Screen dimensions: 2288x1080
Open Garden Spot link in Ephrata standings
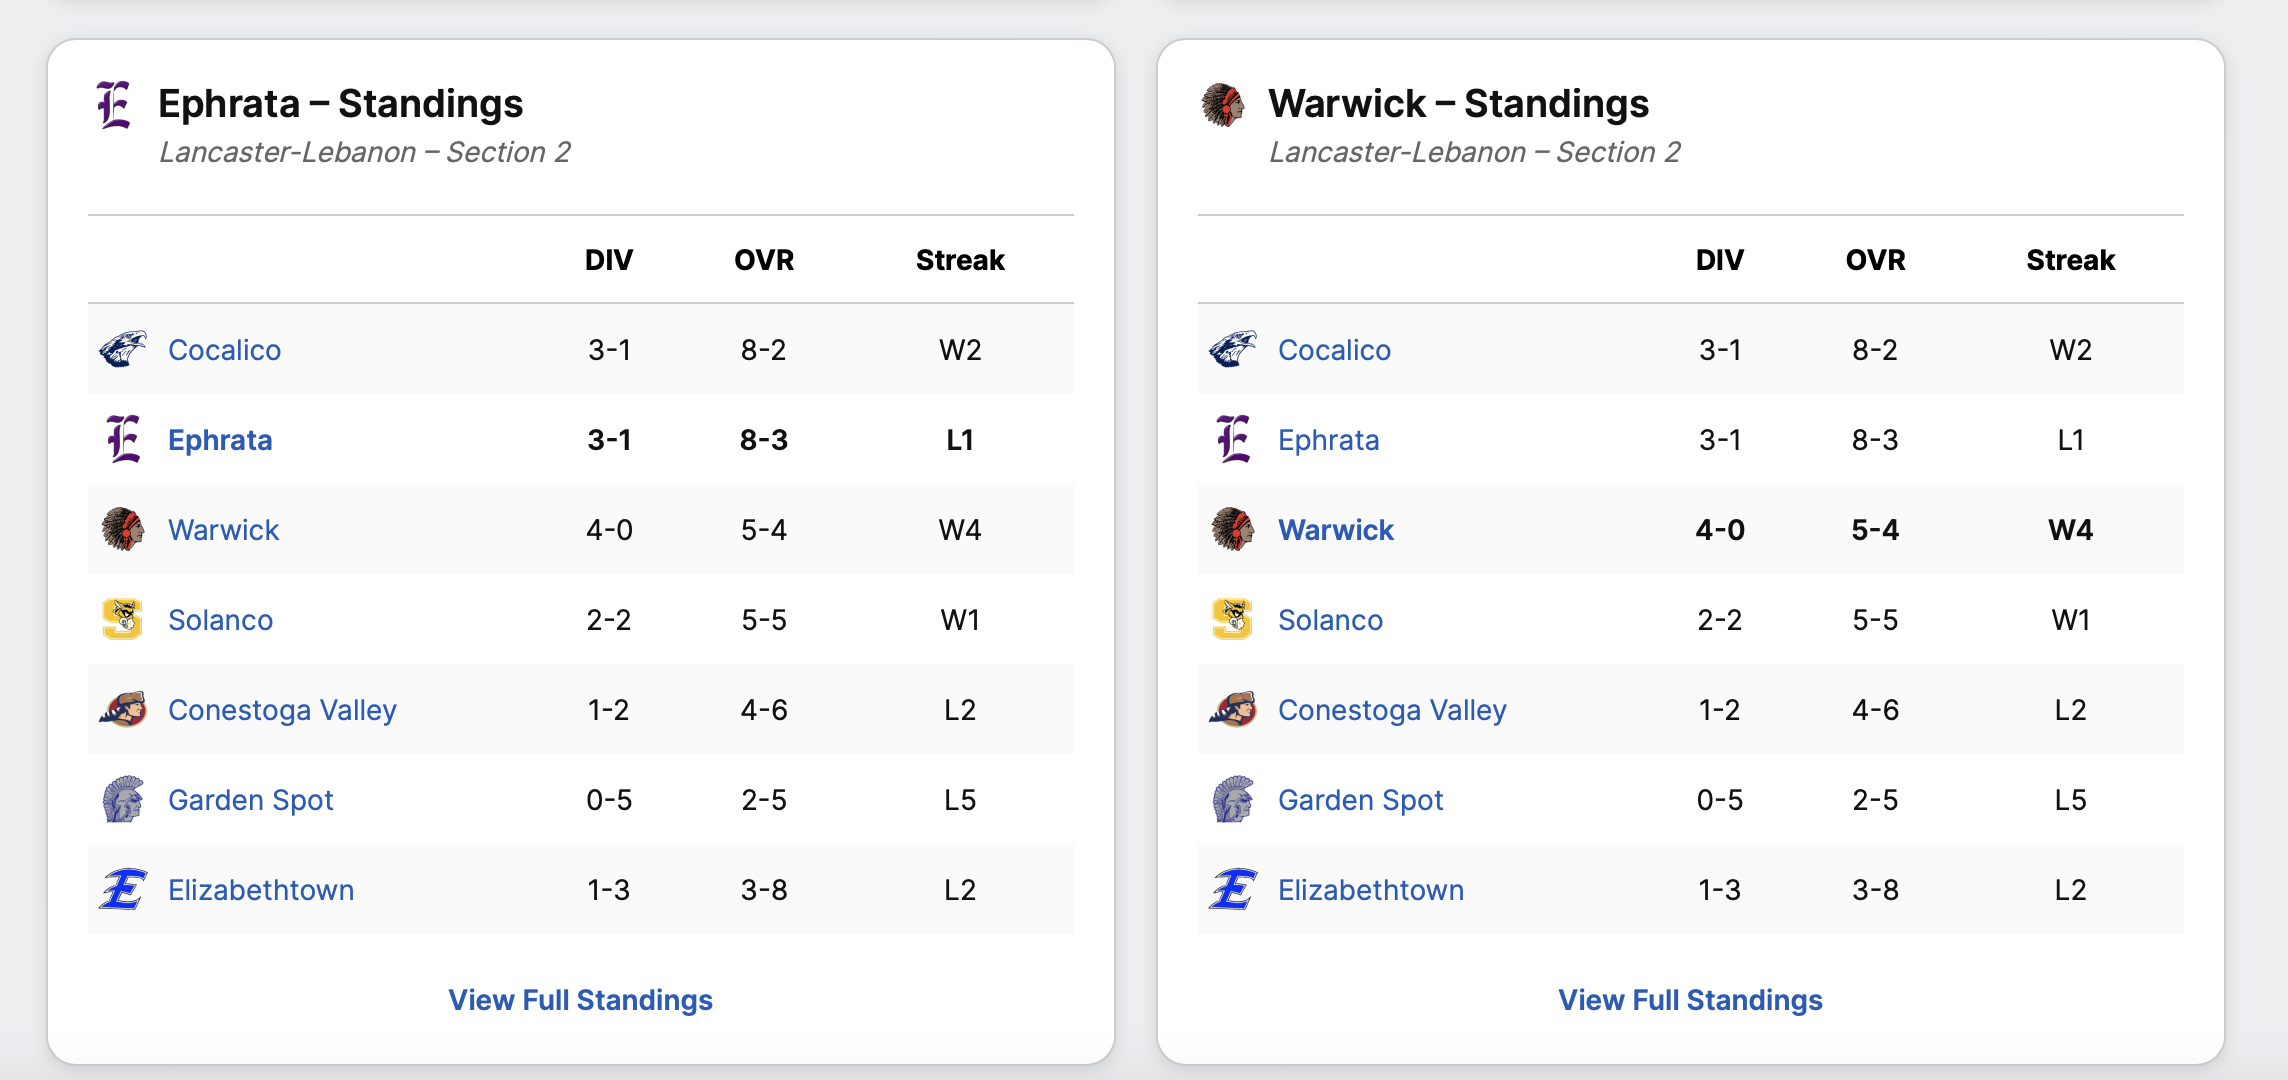point(250,800)
